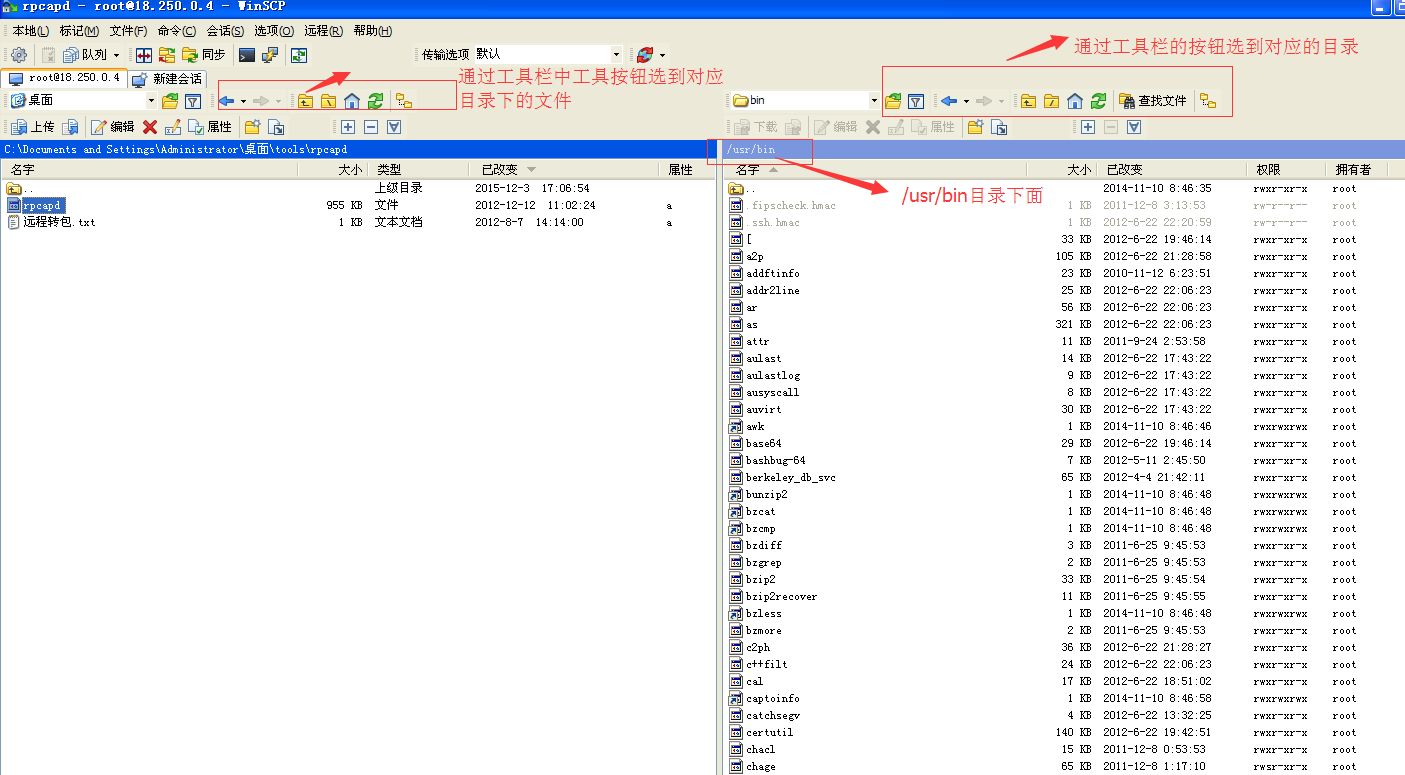The image size is (1405, 775).
Task: Expand the local back-history dropdown arrow
Action: pyautogui.click(x=243, y=101)
